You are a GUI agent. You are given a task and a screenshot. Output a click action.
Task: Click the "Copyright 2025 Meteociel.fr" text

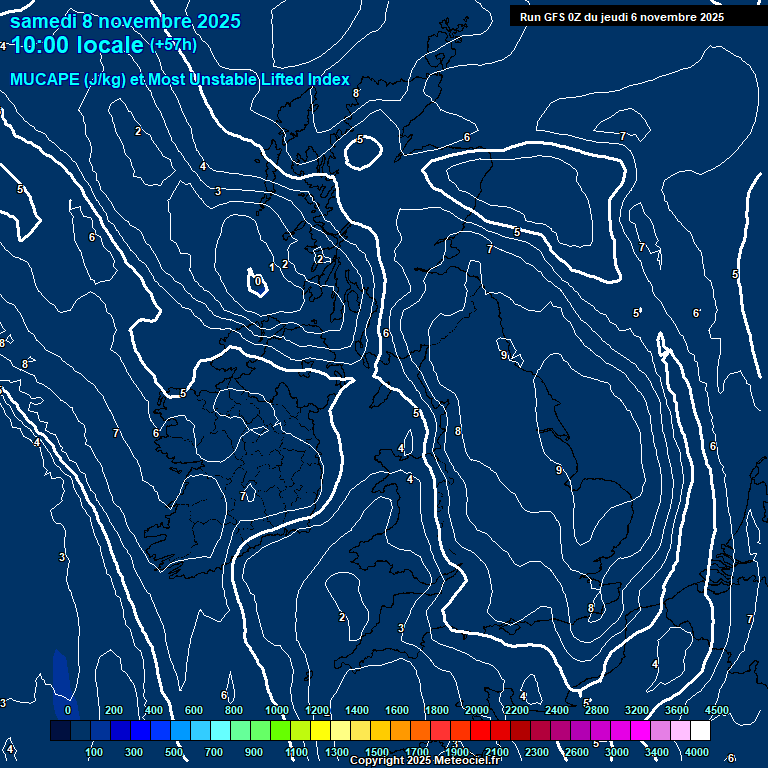point(425,760)
